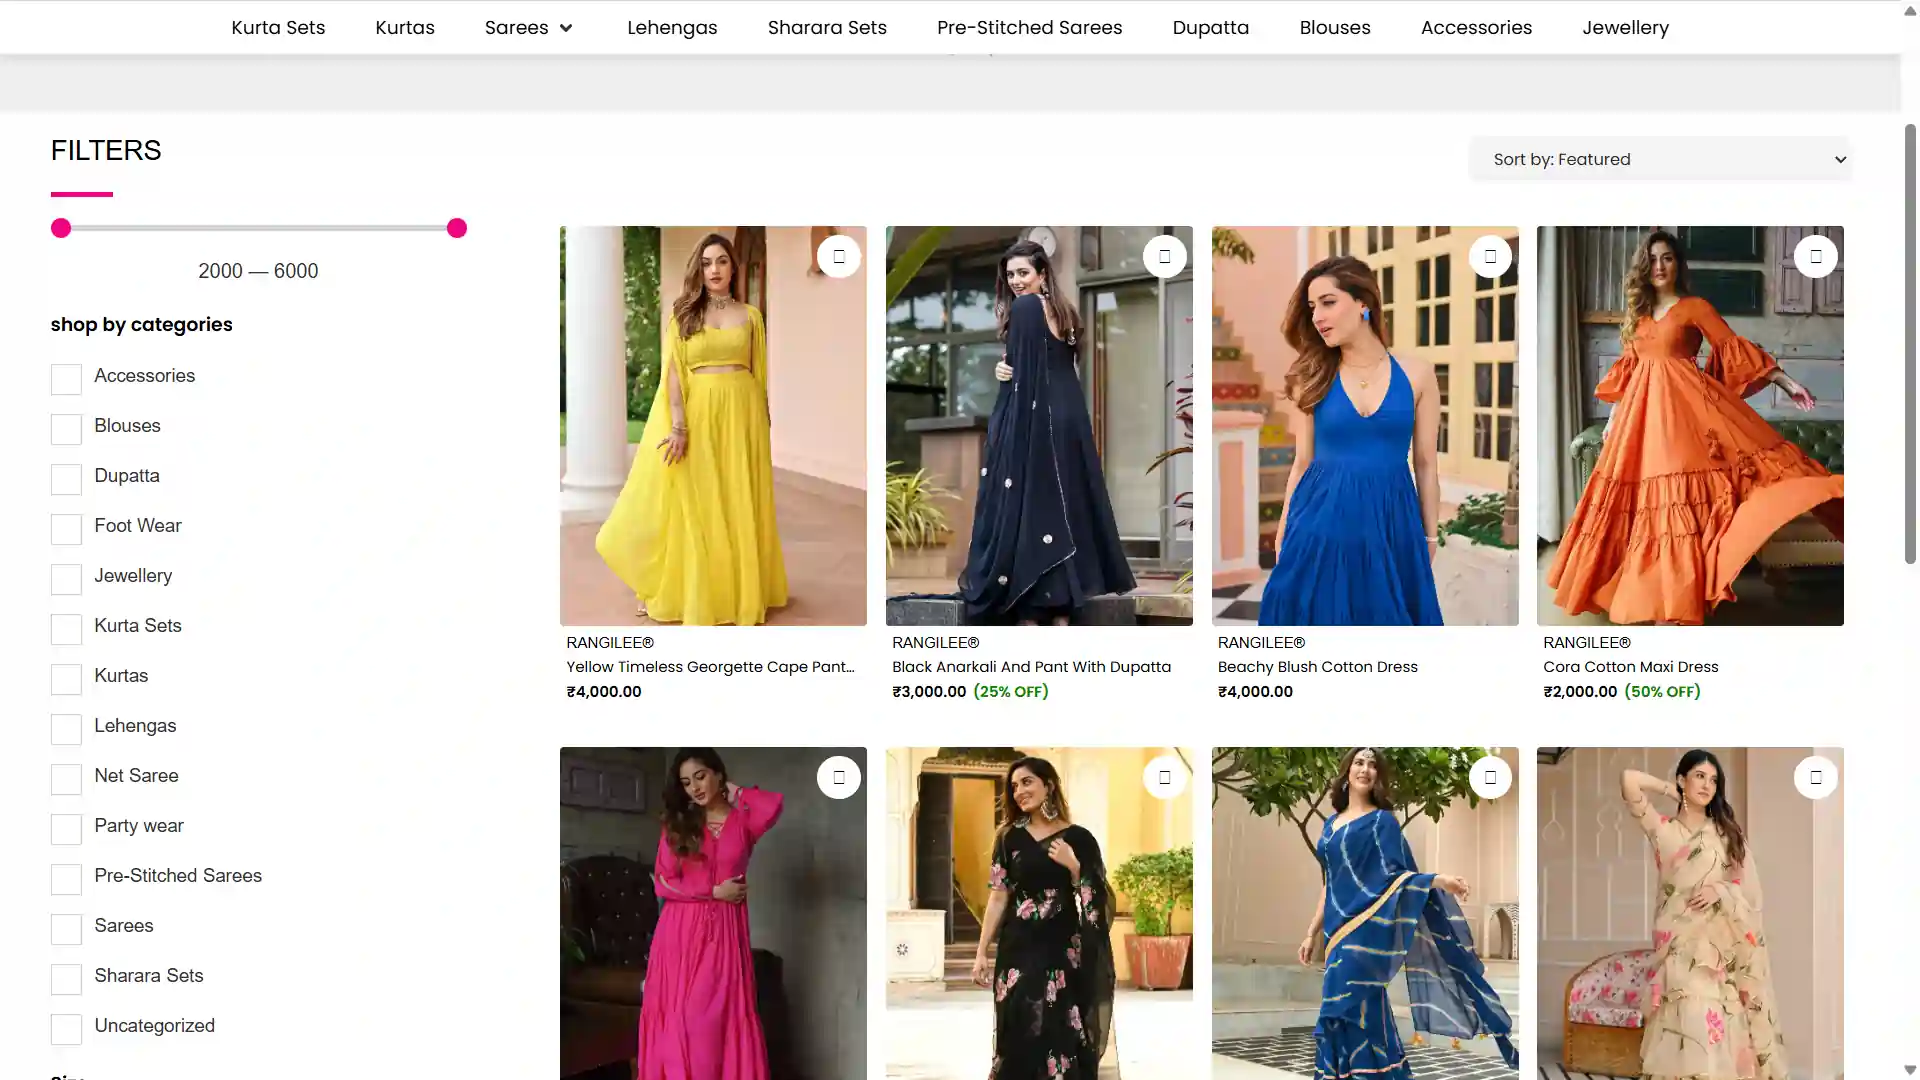This screenshot has height=1080, width=1920.
Task: Click wishlist icon on beige floral saree product
Action: (x=1815, y=778)
